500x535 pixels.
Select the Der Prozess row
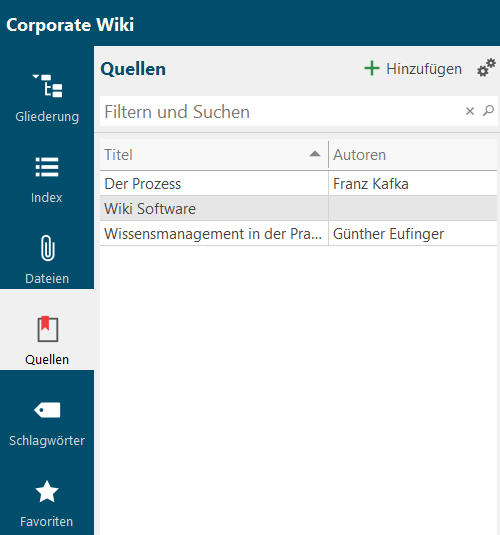[298, 184]
